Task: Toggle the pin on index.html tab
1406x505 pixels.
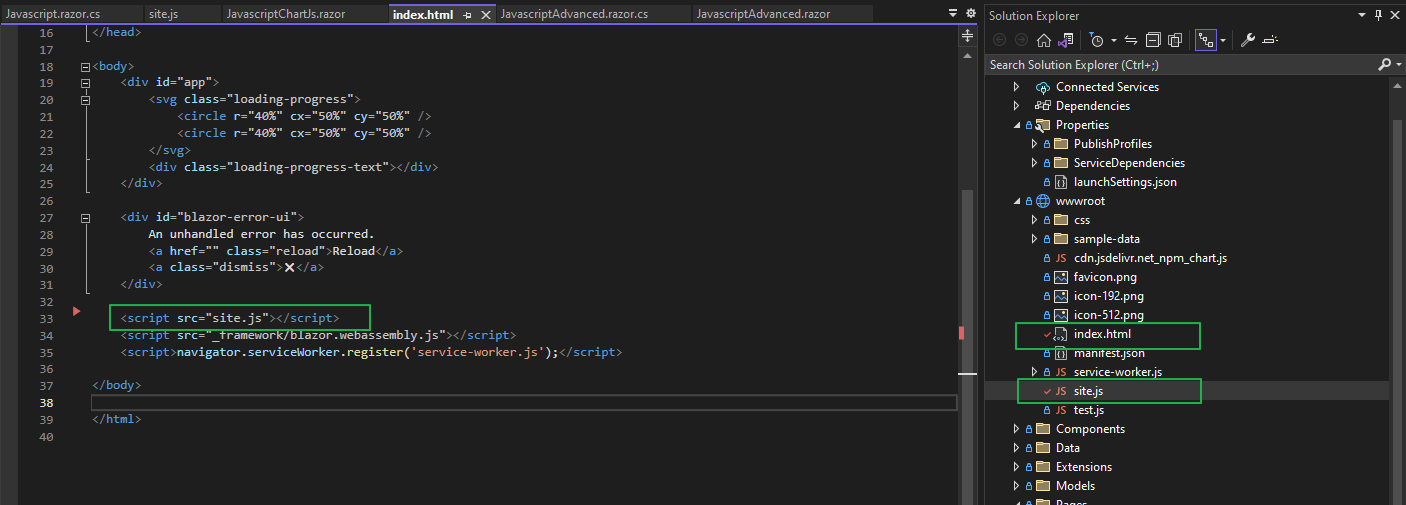Action: (467, 15)
